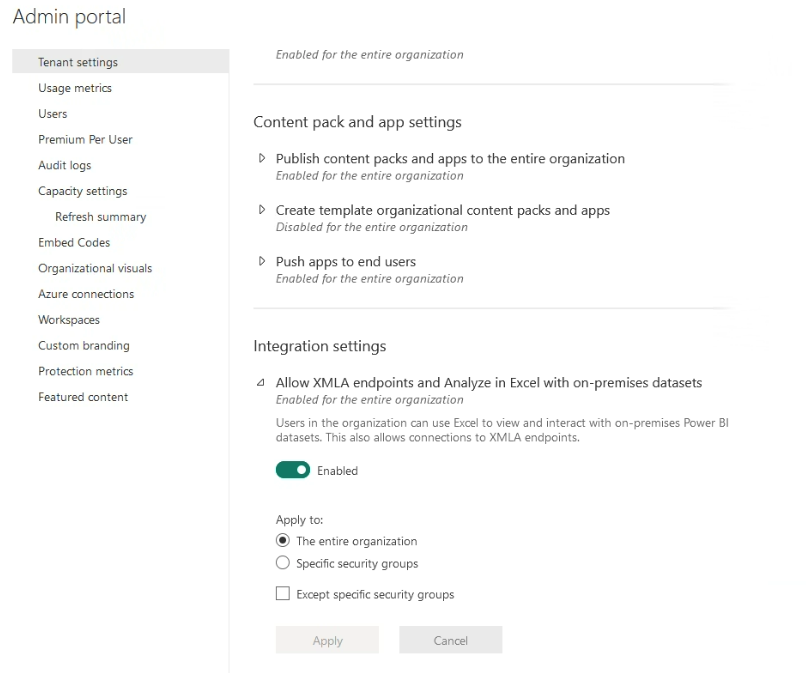Select The entire organization radio
Image resolution: width=806 pixels, height=673 pixels.
(283, 540)
